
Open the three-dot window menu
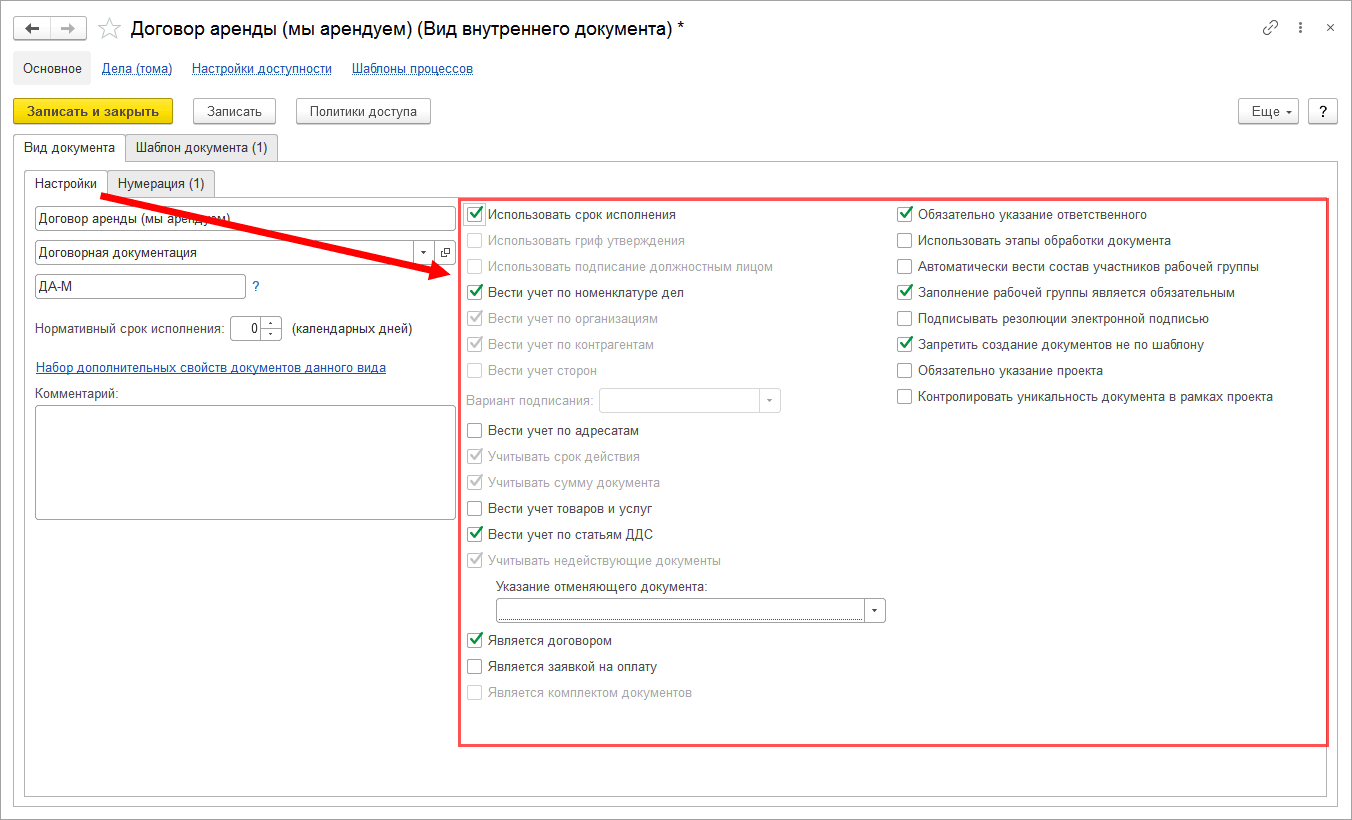pos(1300,28)
